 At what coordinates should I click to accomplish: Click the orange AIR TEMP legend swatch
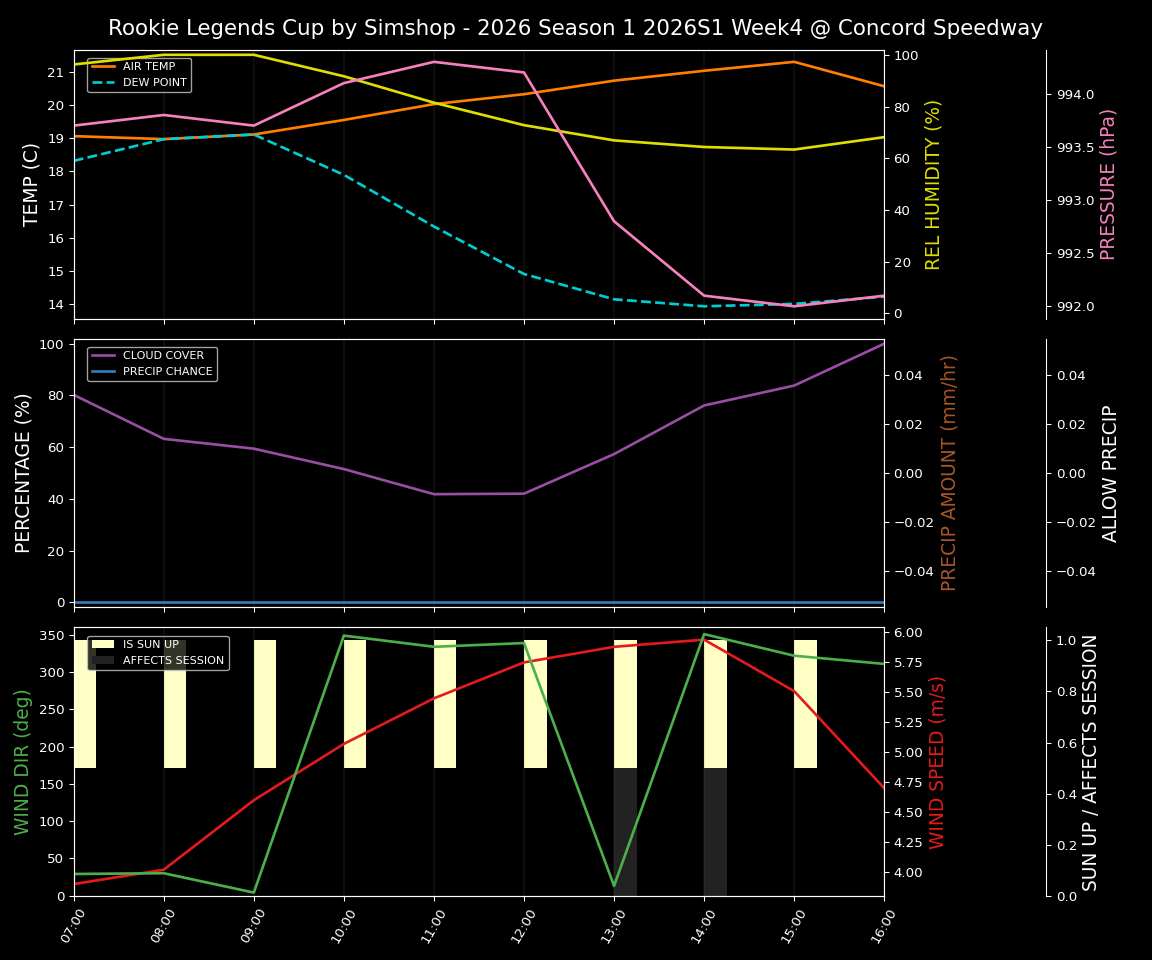coord(104,65)
